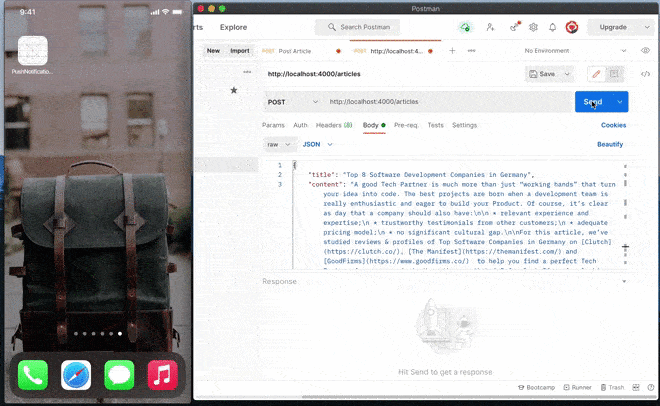Image resolution: width=660 pixels, height=406 pixels.
Task: Open the code snippet panel icon
Action: (x=645, y=74)
